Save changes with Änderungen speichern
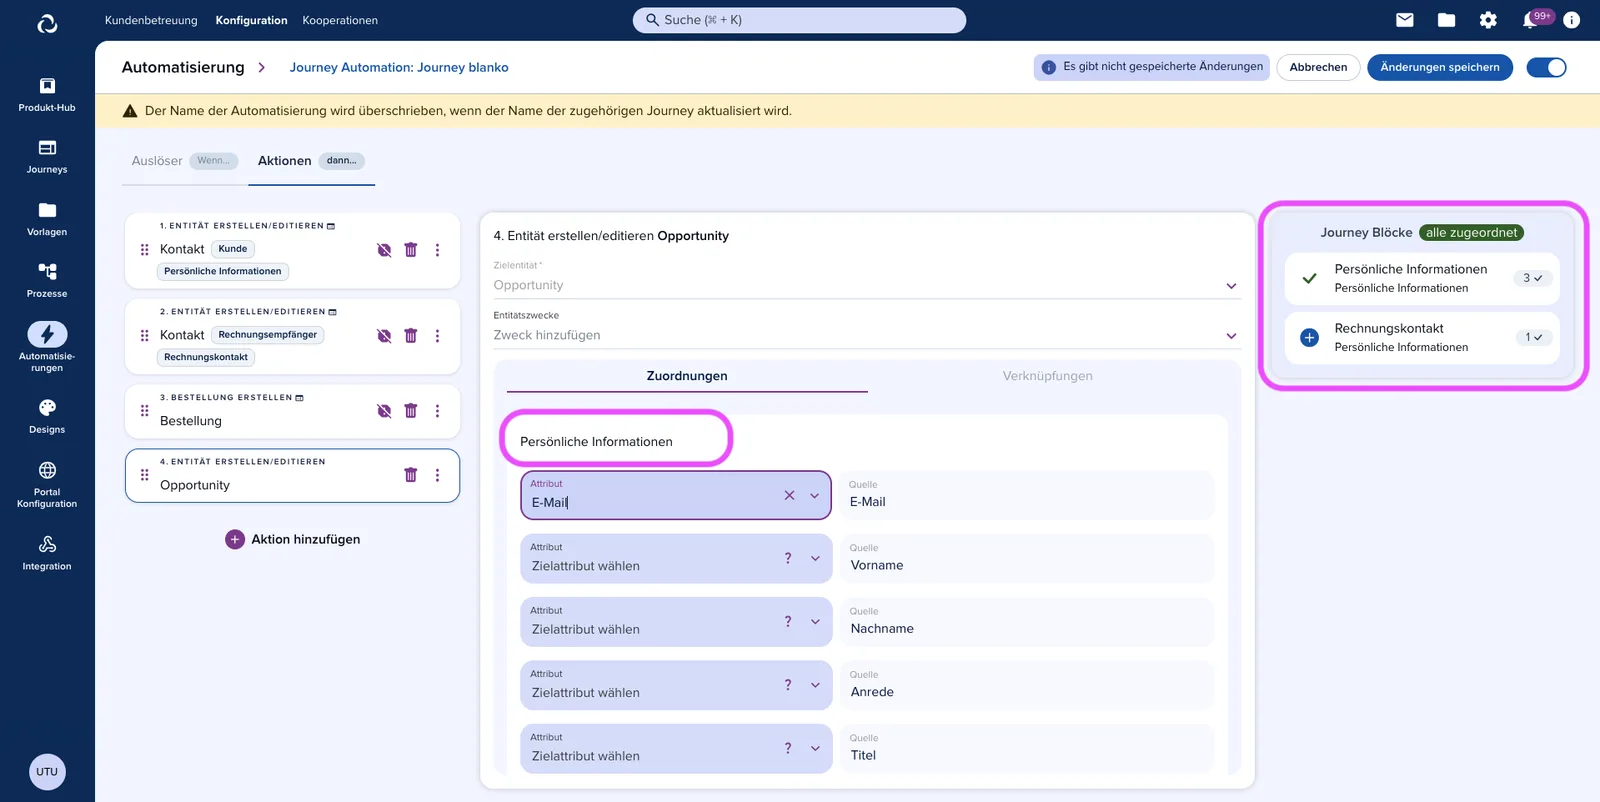Image resolution: width=1600 pixels, height=802 pixels. 1440,67
